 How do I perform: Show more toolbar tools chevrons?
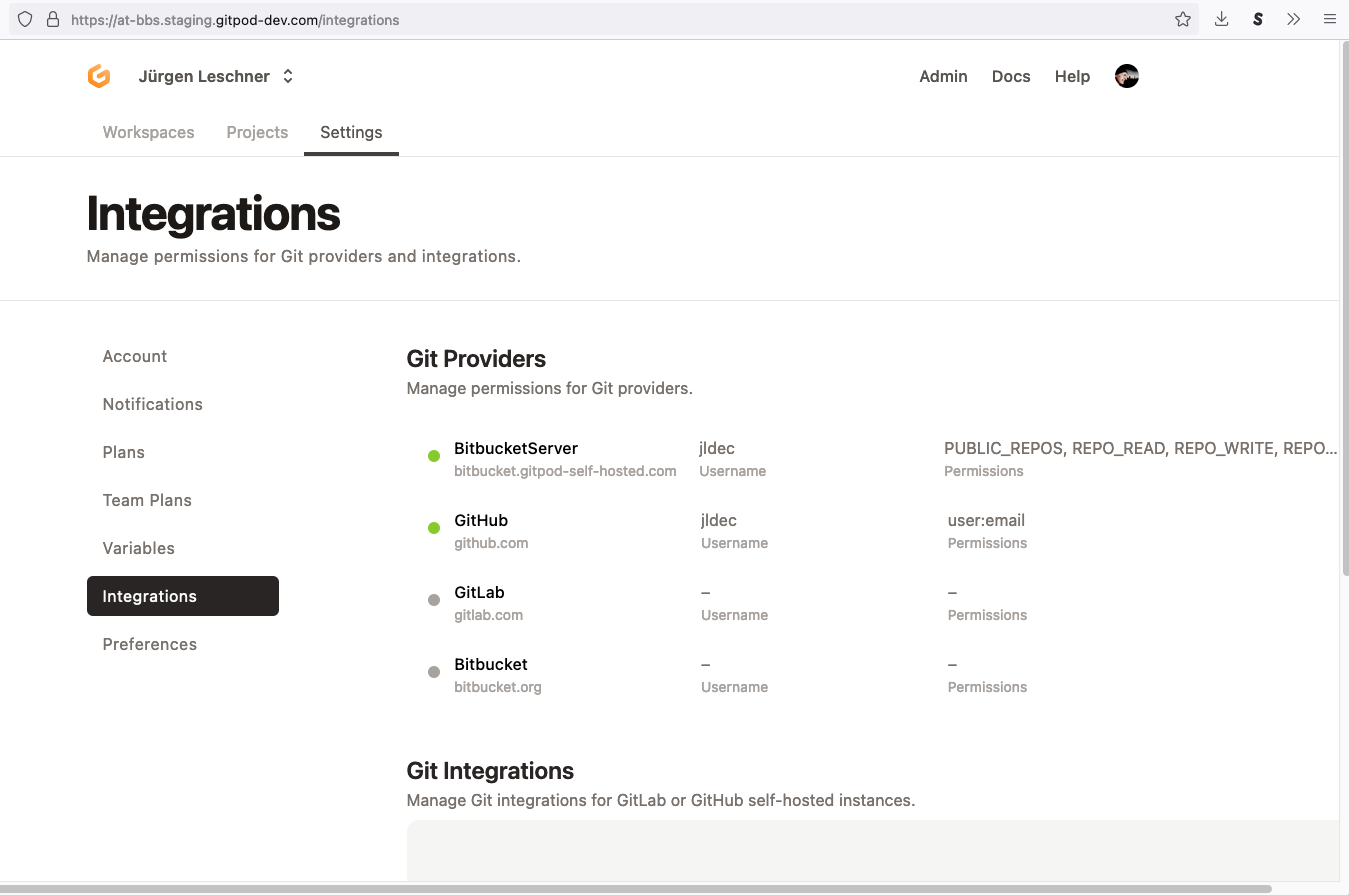pos(1294,19)
